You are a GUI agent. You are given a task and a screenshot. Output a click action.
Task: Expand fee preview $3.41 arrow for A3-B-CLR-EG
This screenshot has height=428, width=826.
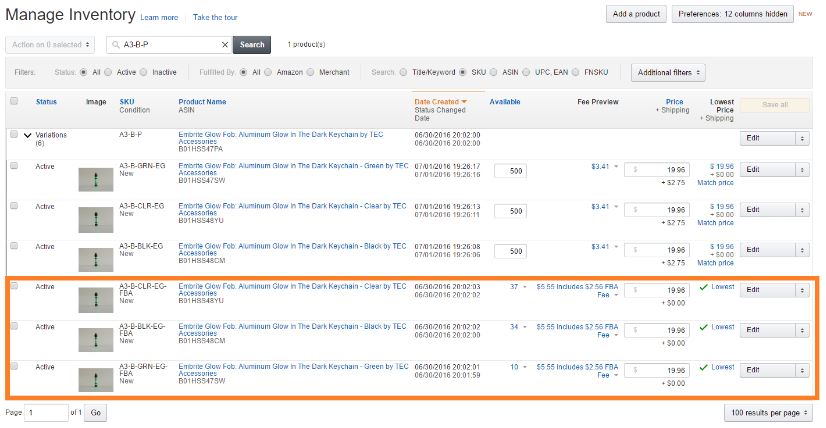click(616, 207)
